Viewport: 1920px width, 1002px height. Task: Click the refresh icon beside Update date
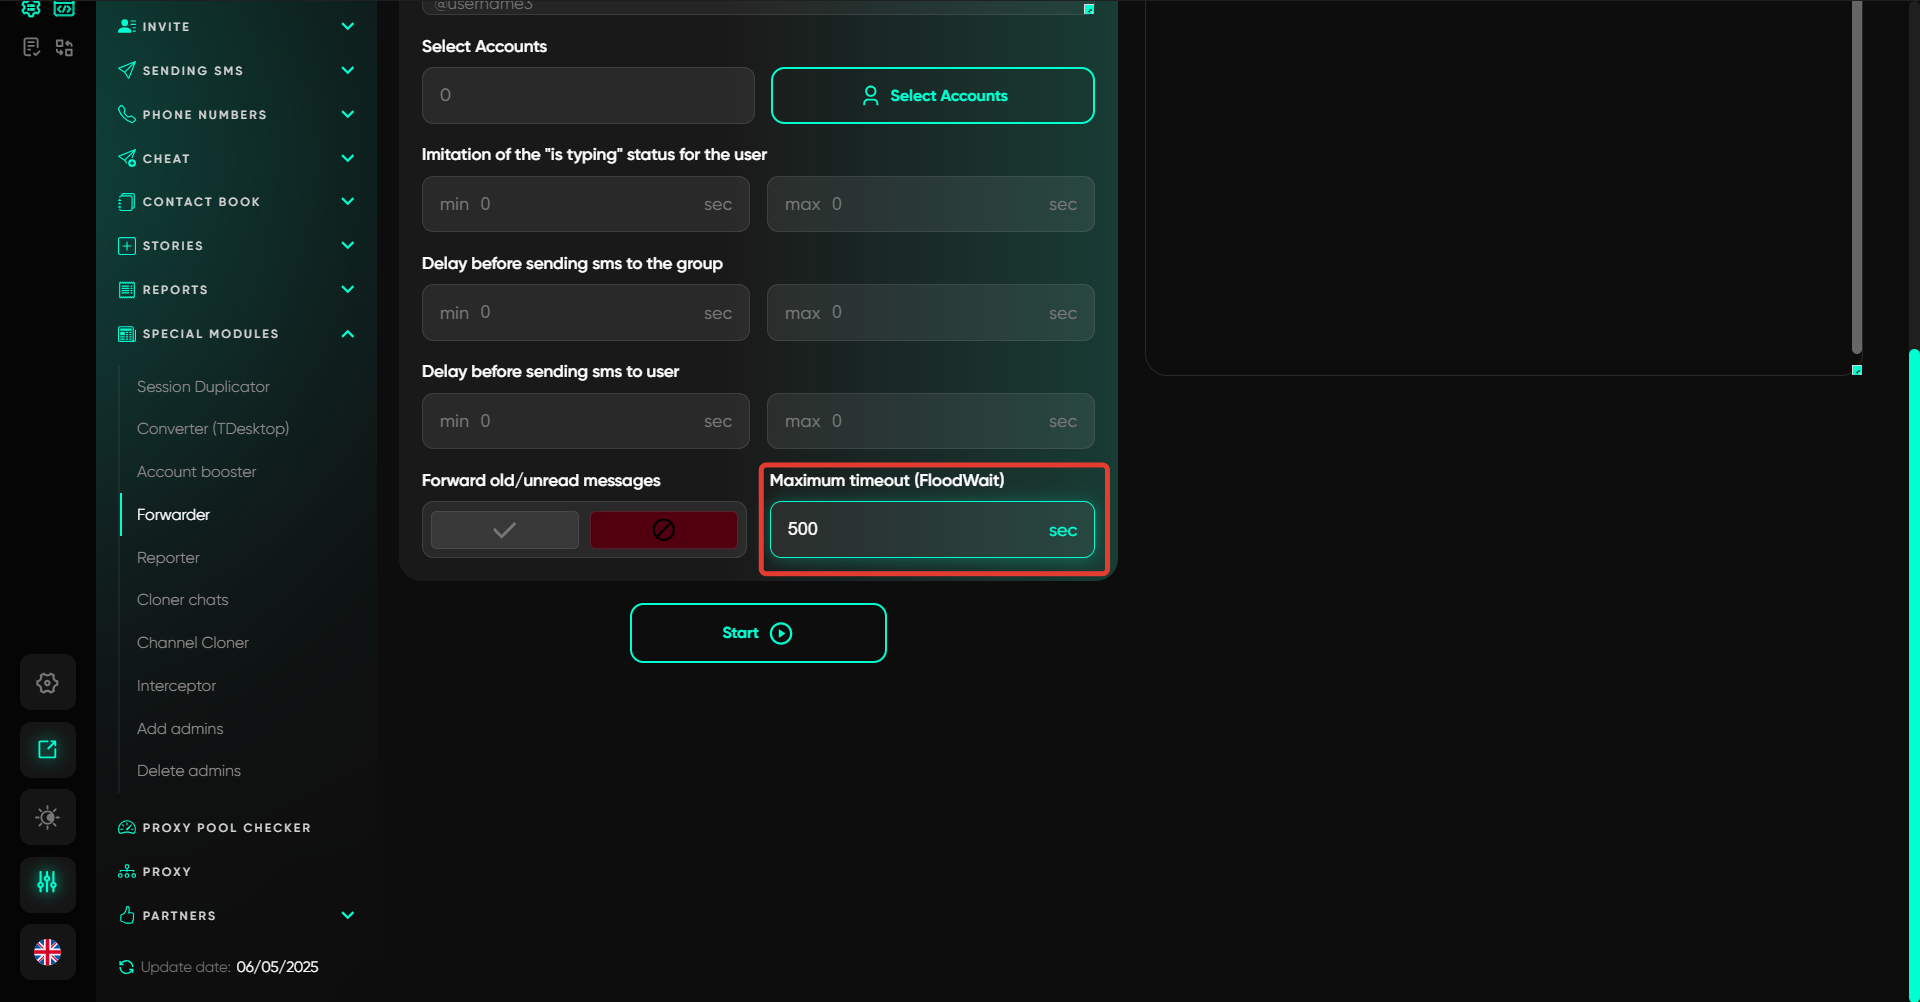click(126, 967)
